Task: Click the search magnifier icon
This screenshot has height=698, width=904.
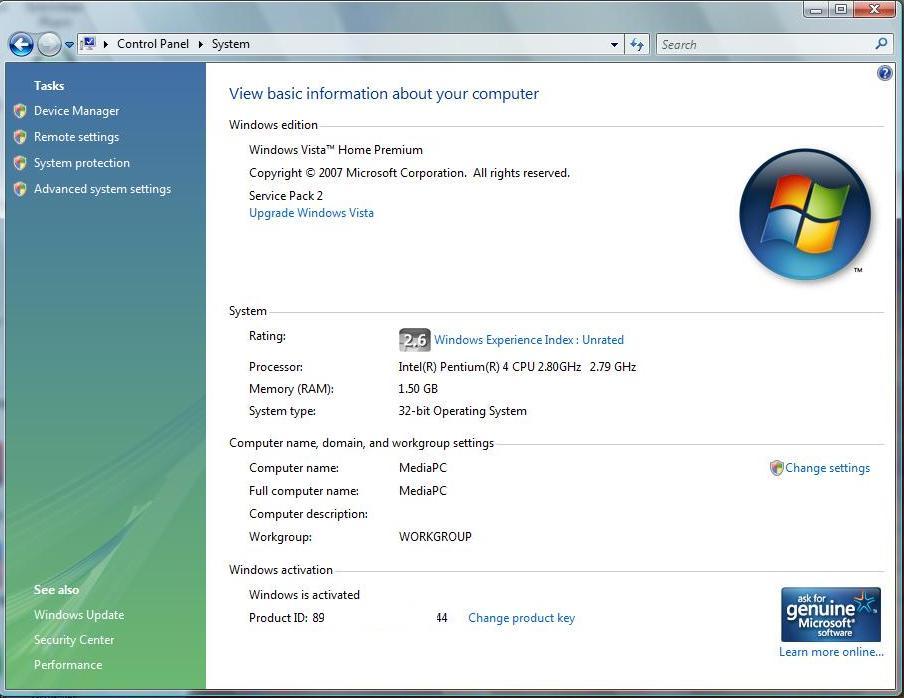Action: click(881, 44)
